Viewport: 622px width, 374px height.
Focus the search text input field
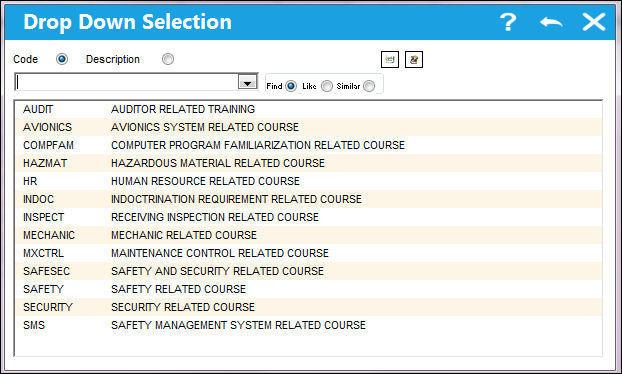[127, 82]
